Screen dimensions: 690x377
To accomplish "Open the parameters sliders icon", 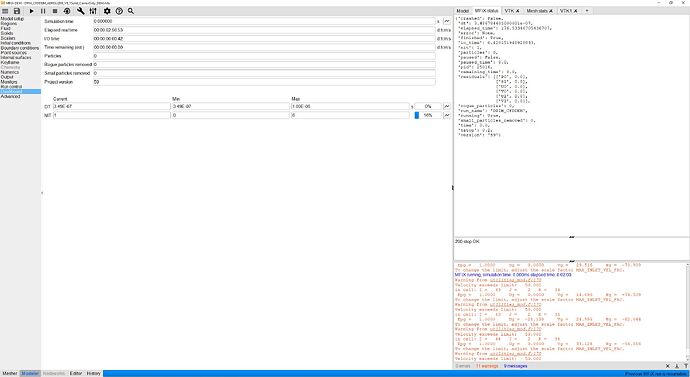I will click(x=92, y=11).
